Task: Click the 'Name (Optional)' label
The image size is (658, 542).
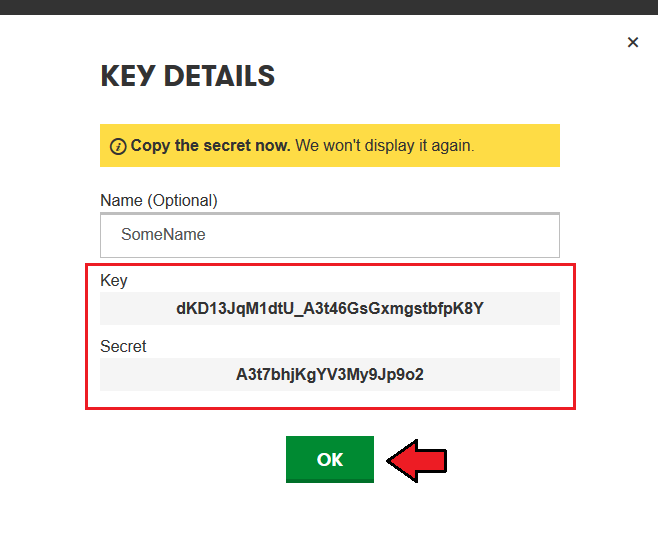Action: (159, 201)
